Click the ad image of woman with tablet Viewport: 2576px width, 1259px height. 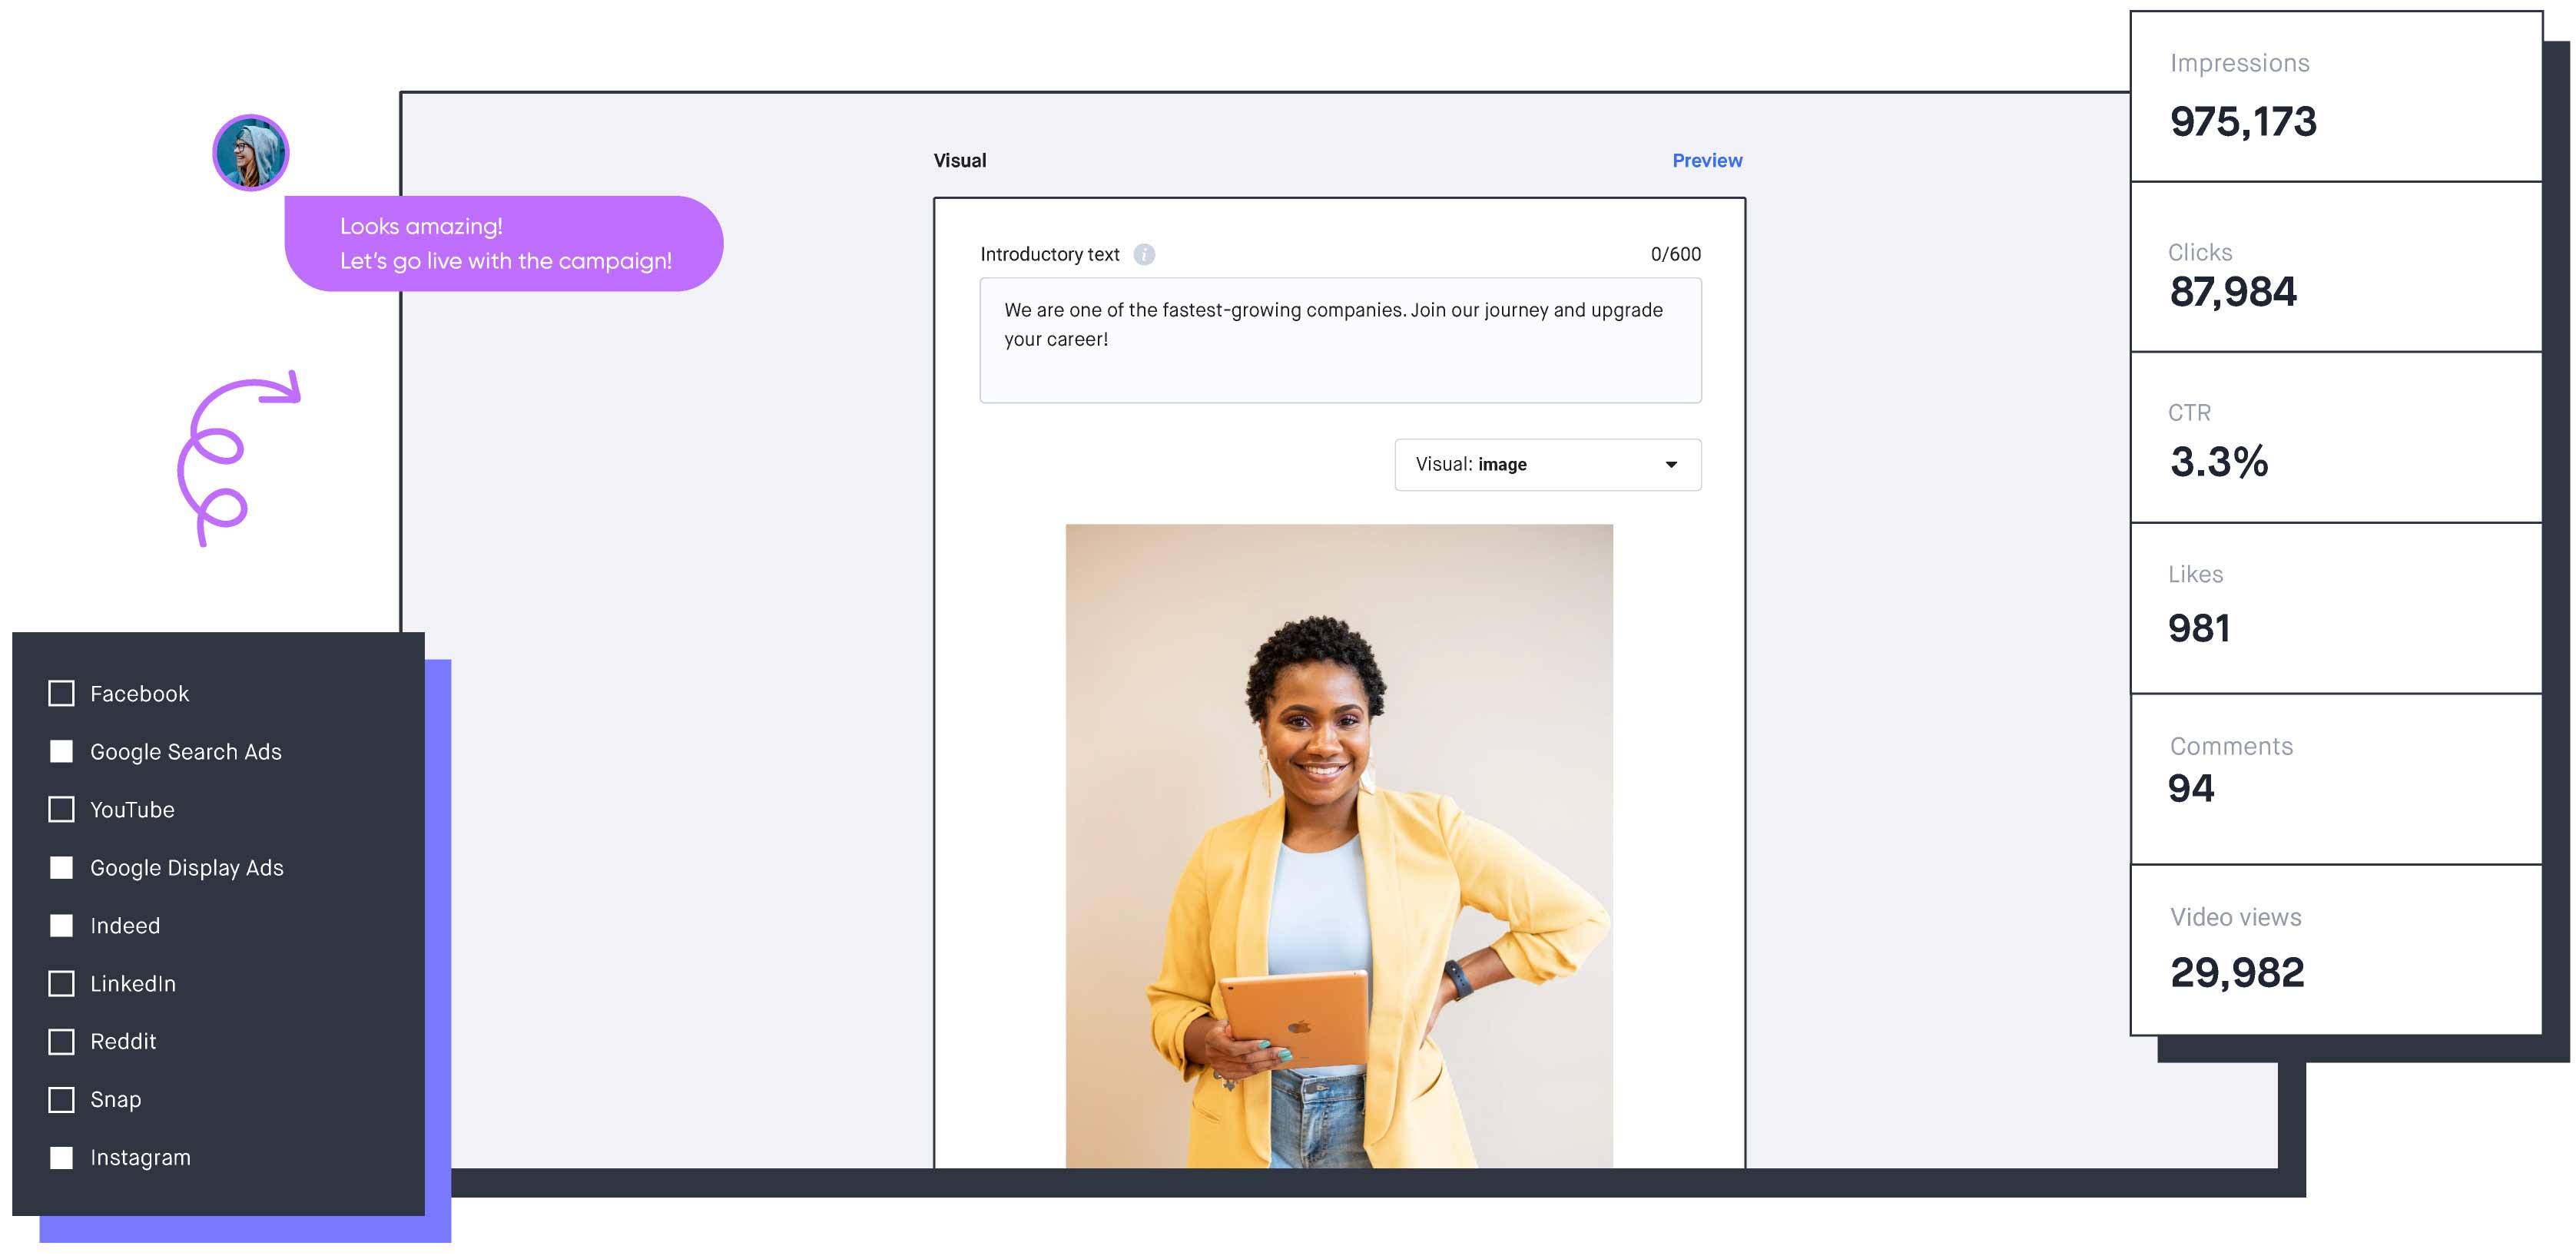click(x=1338, y=845)
